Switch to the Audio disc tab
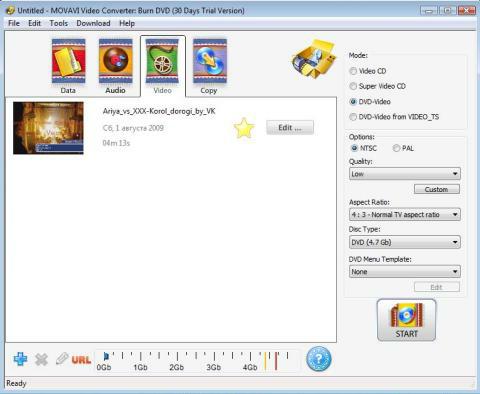480x394 pixels. coord(115,66)
